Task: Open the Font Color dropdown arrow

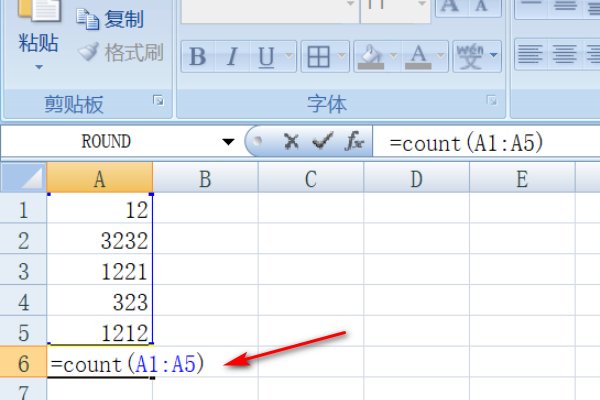Action: click(x=441, y=56)
